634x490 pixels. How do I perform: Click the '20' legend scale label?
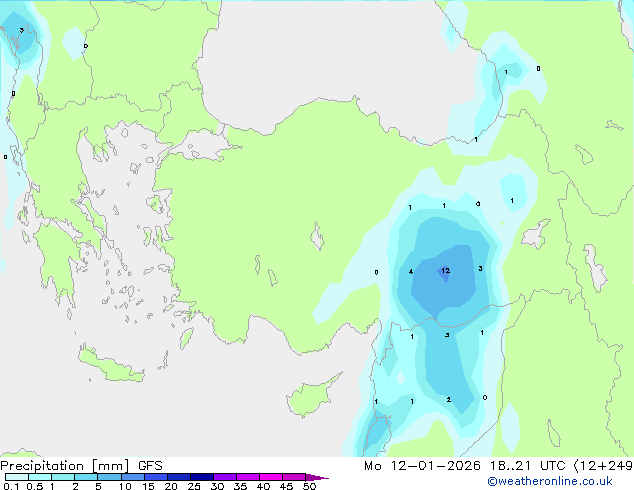(171, 486)
